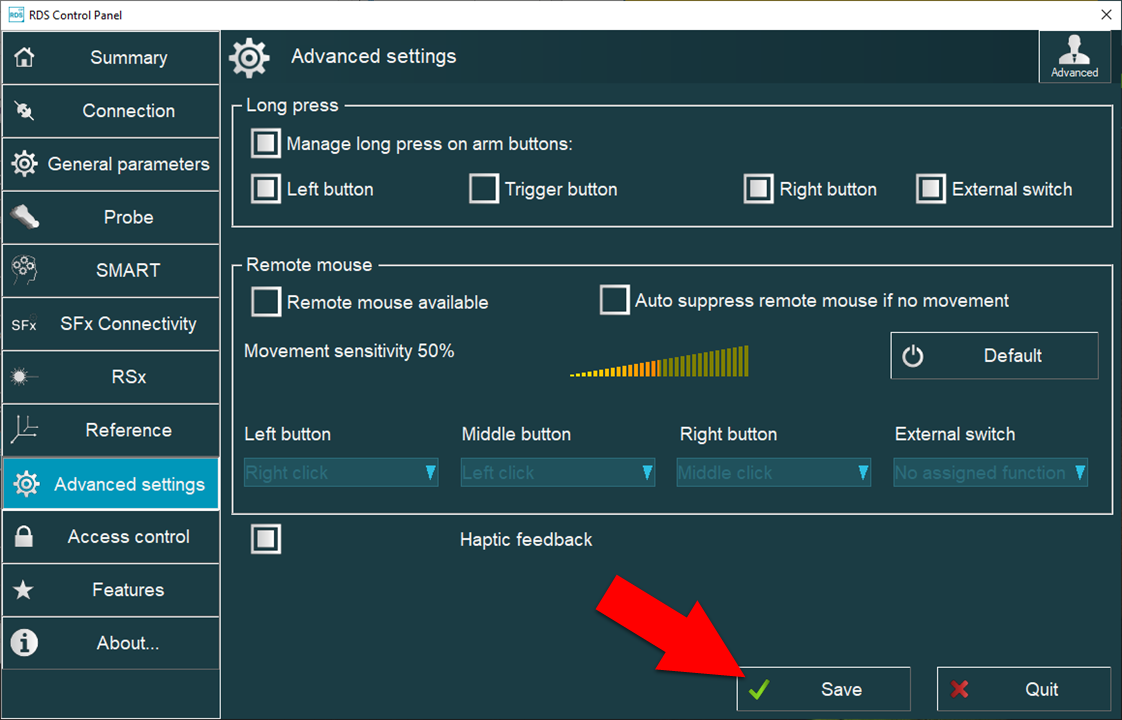Click the probe icon in sidebar

[24, 217]
